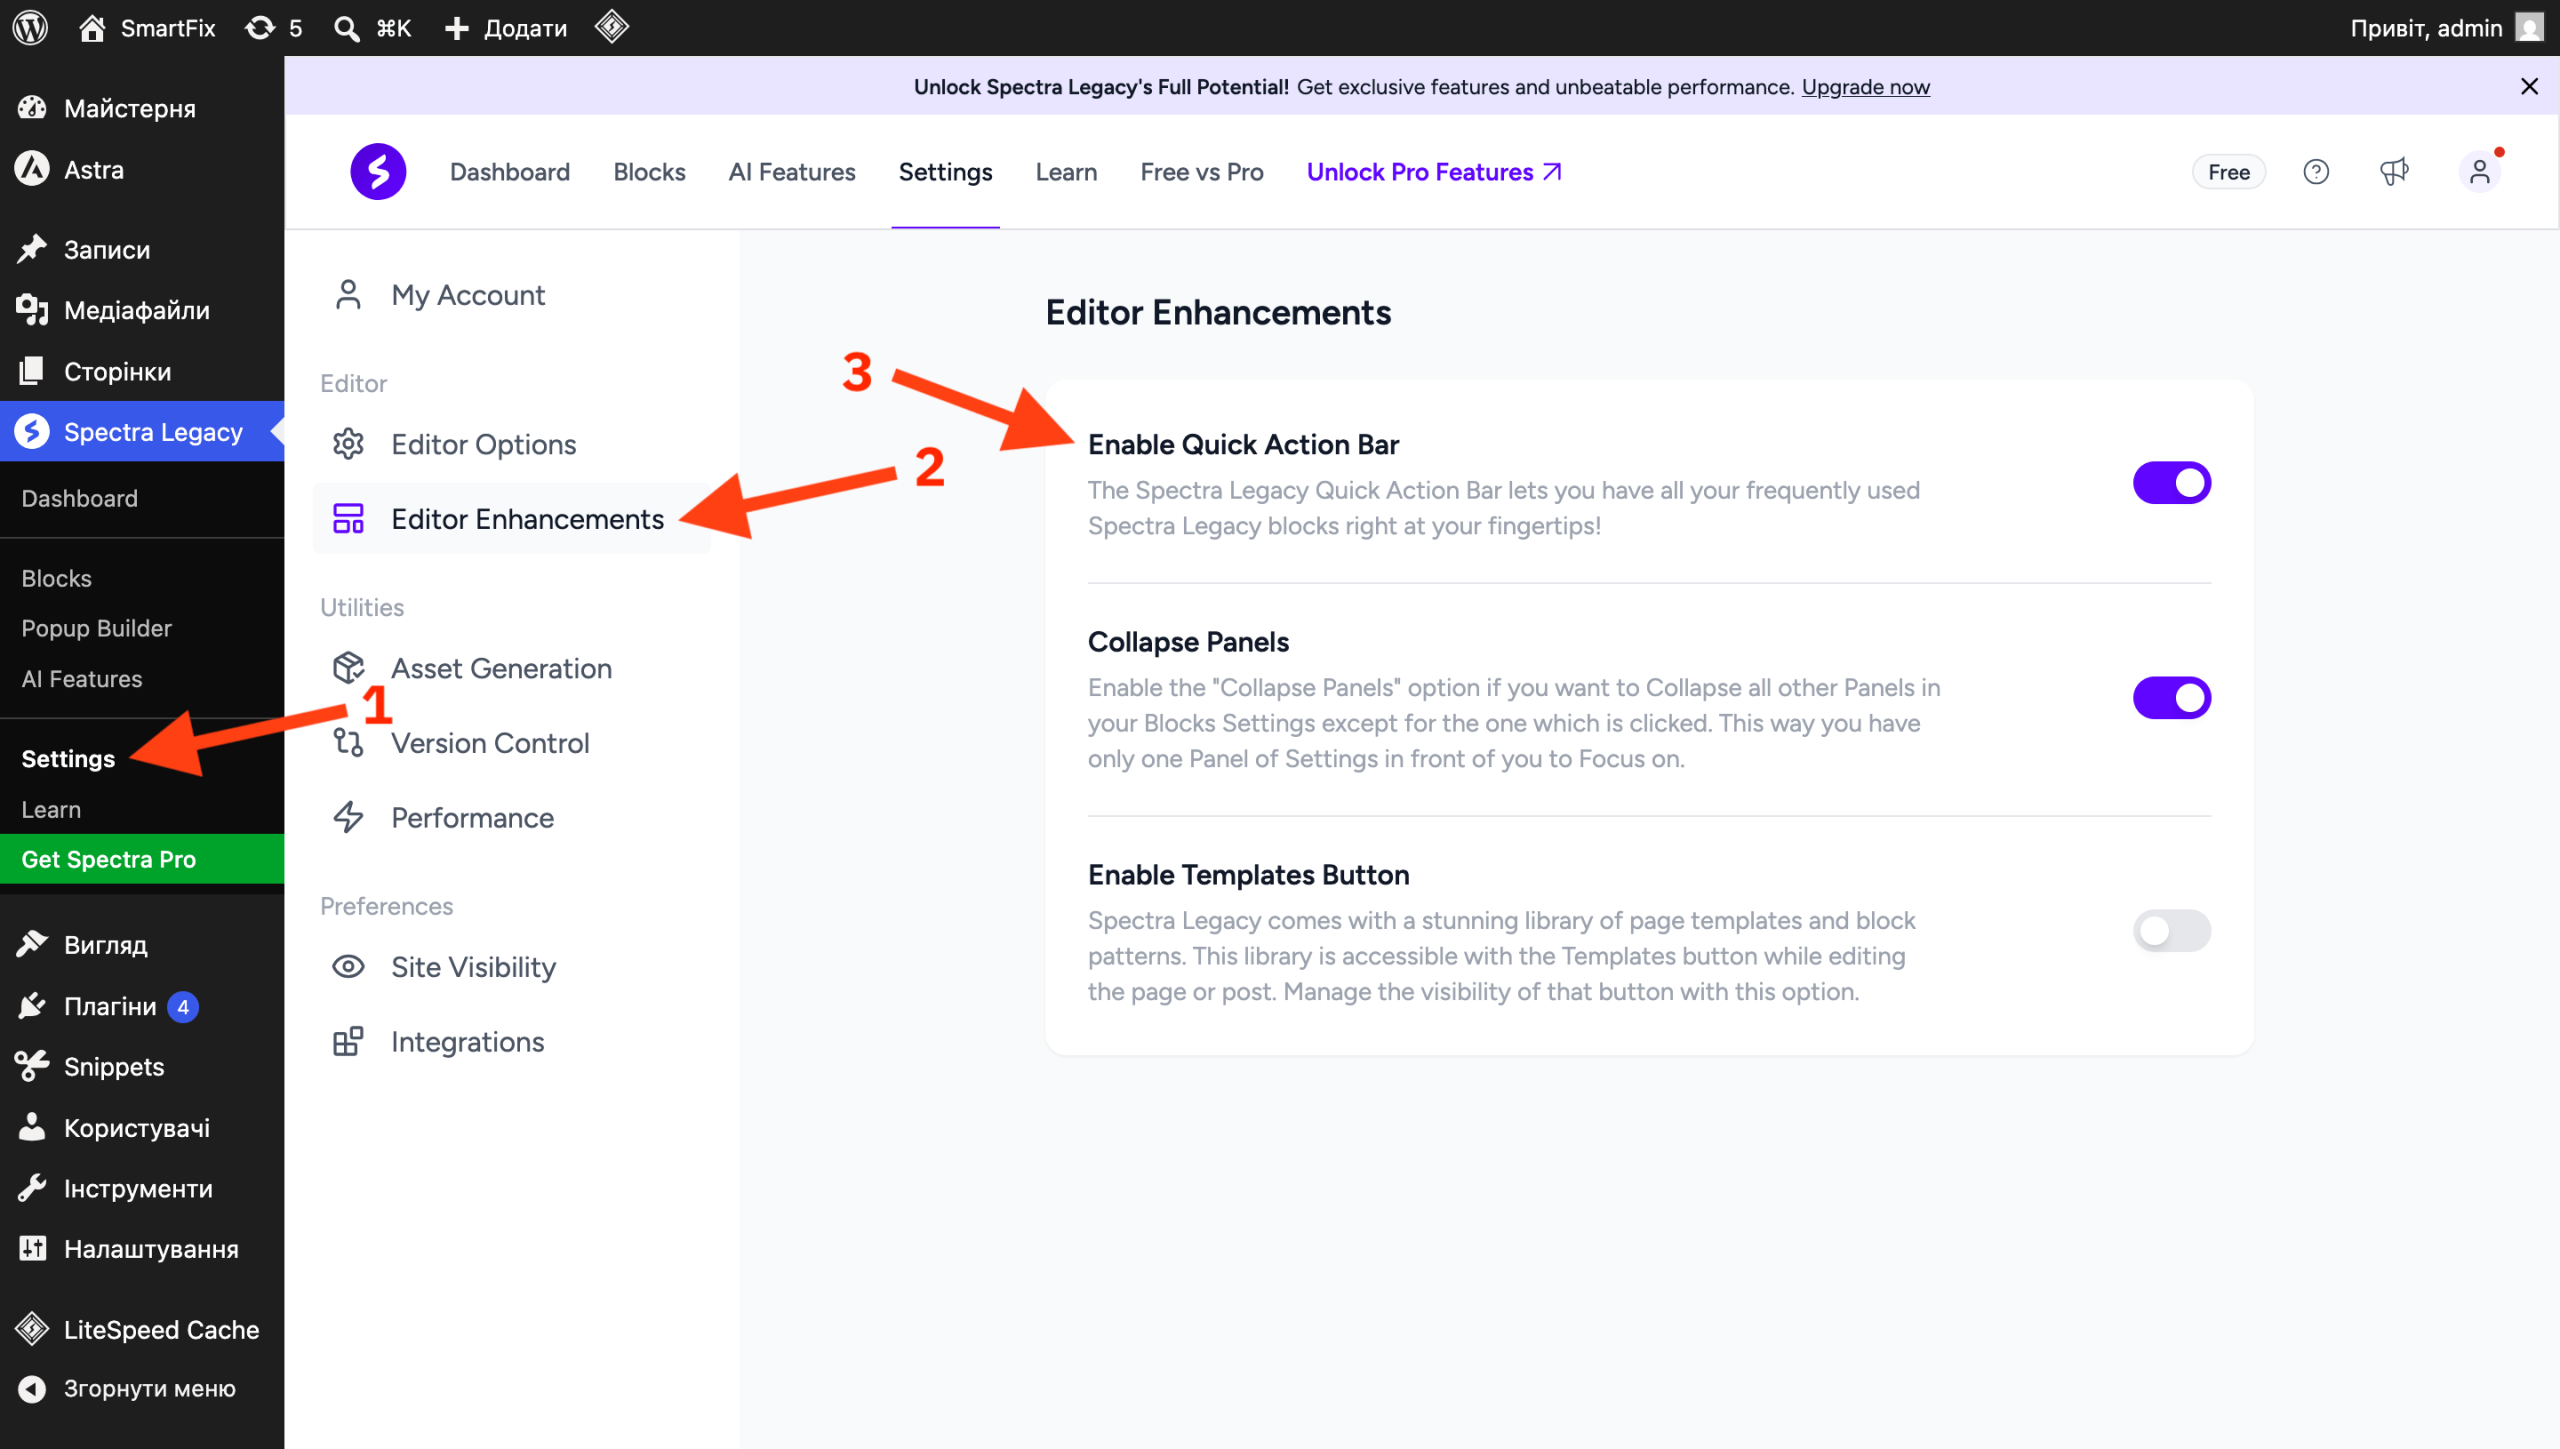Click the Майстерня dashboard icon
The width and height of the screenshot is (2560, 1449).
coord(32,108)
